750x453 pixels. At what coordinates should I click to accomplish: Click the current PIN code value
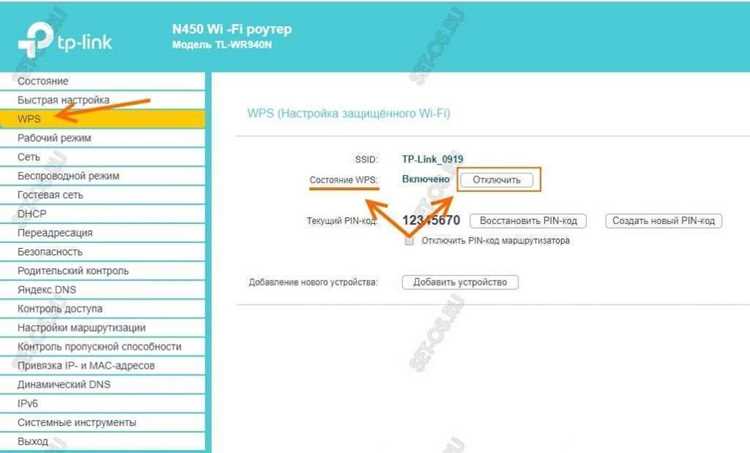[x=431, y=220]
